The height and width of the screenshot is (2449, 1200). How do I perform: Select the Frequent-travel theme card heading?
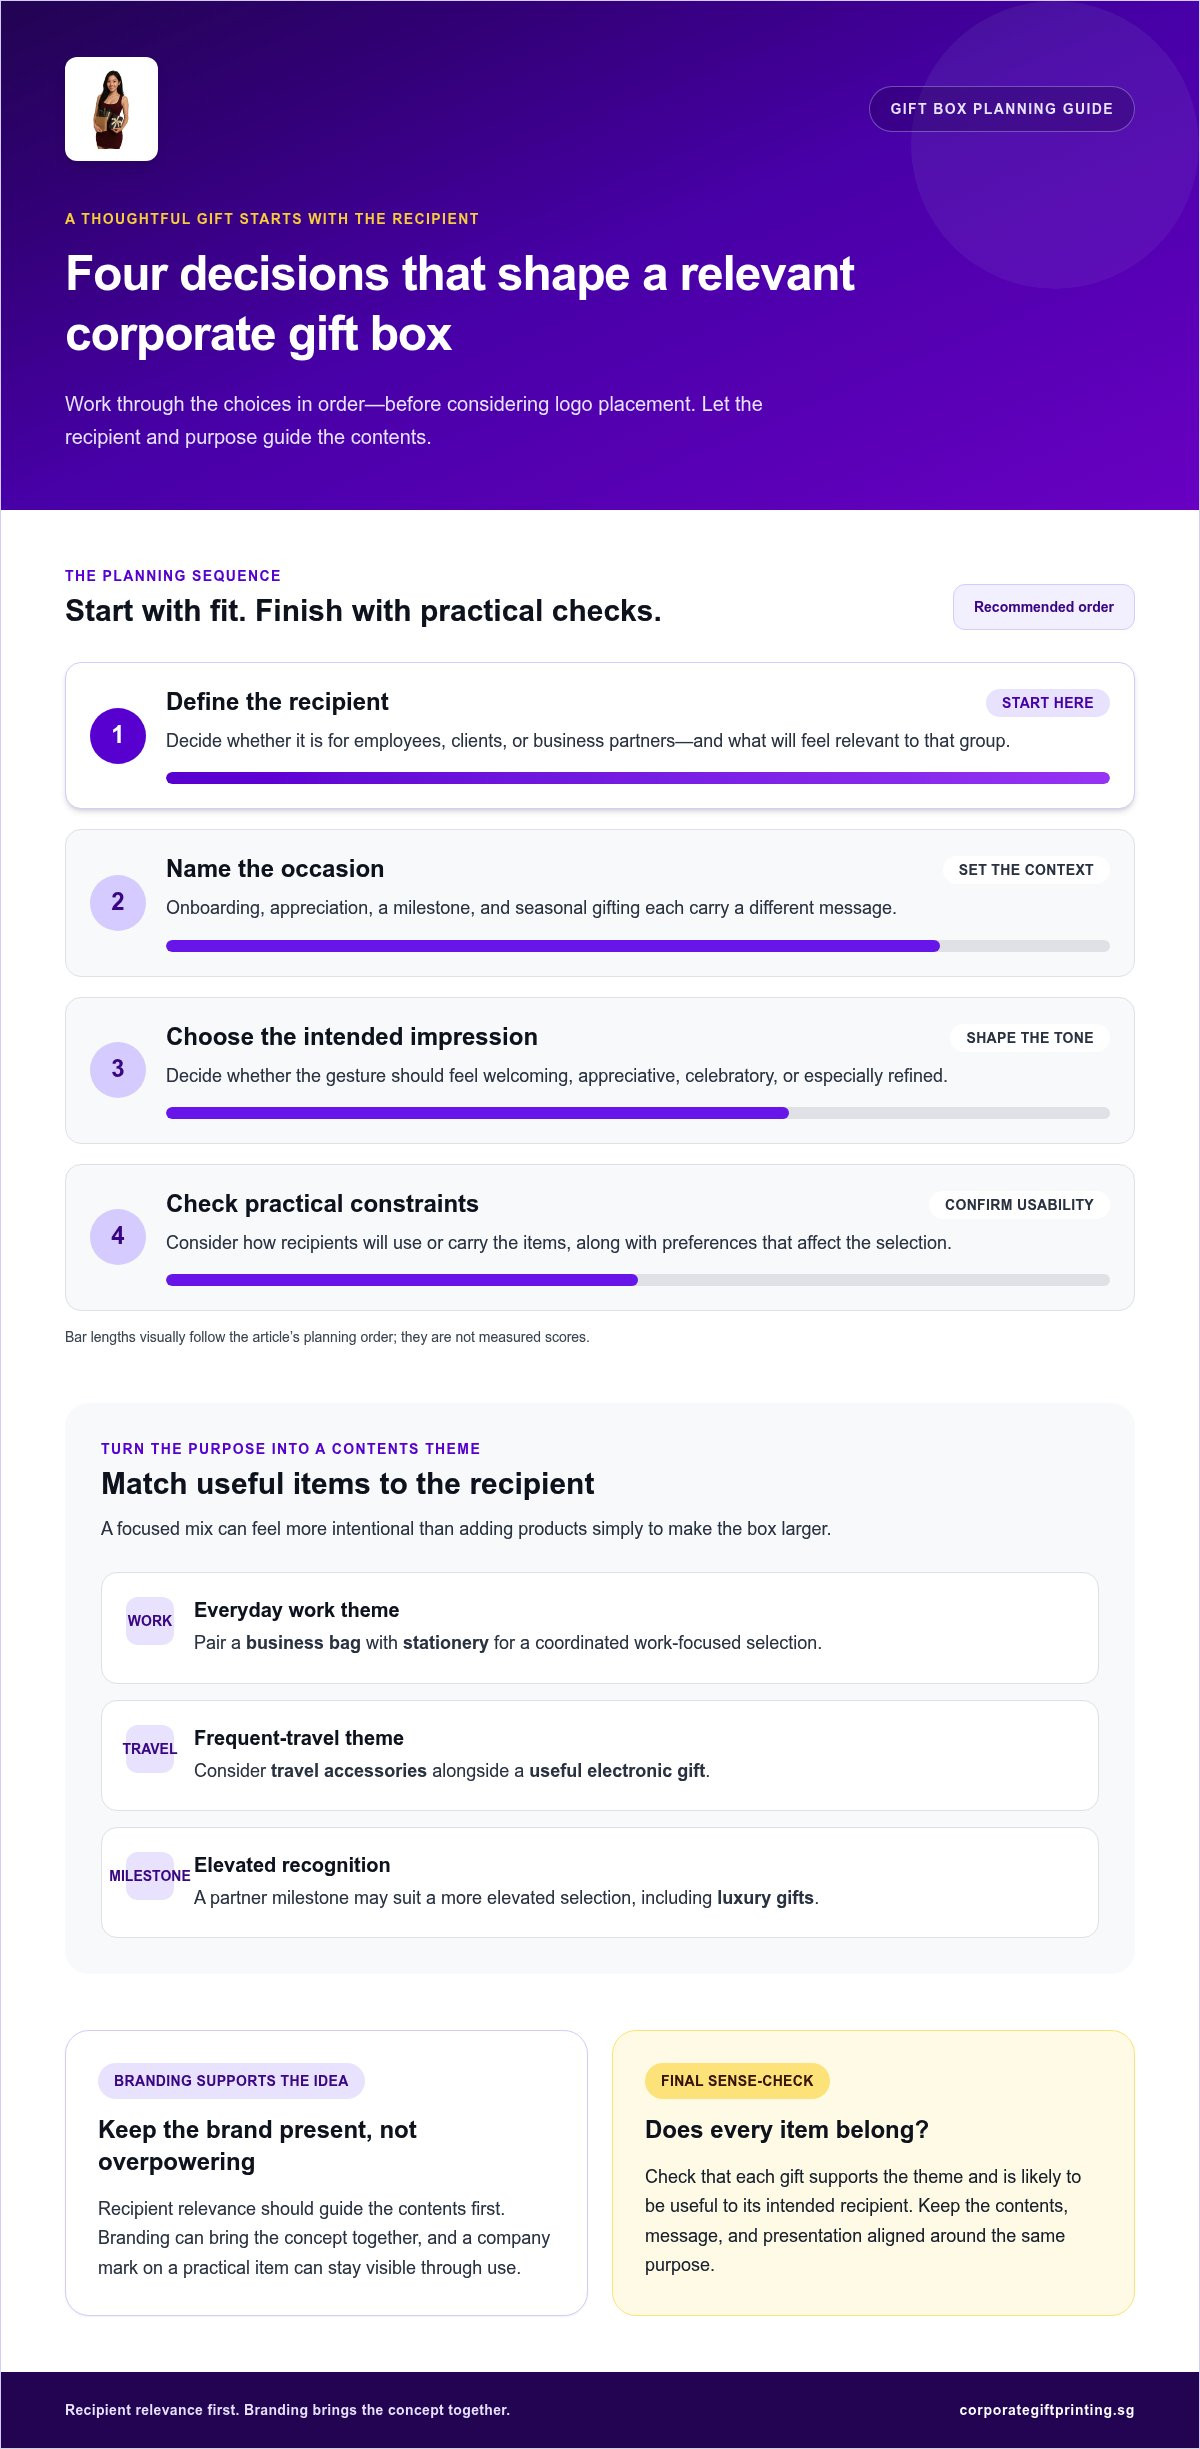[299, 1738]
